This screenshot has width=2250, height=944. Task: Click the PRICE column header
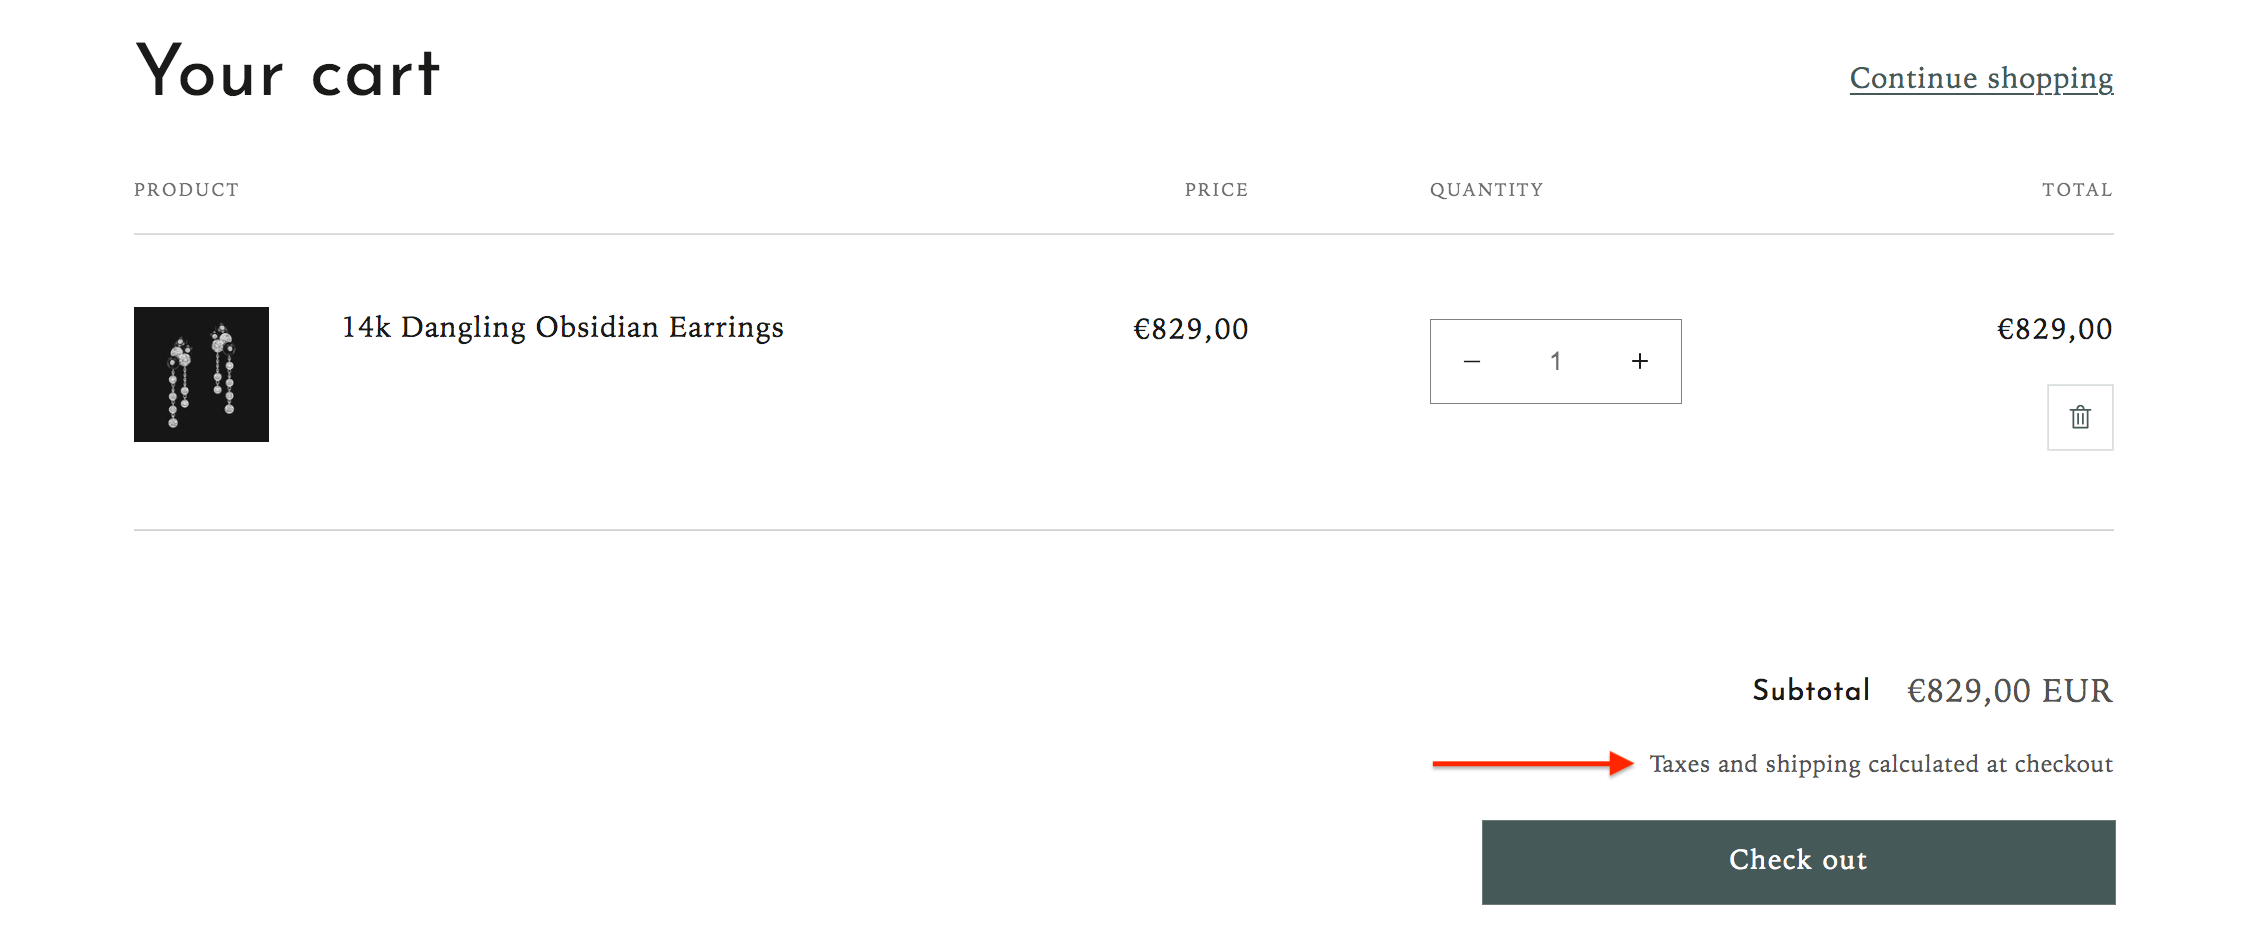[1216, 190]
